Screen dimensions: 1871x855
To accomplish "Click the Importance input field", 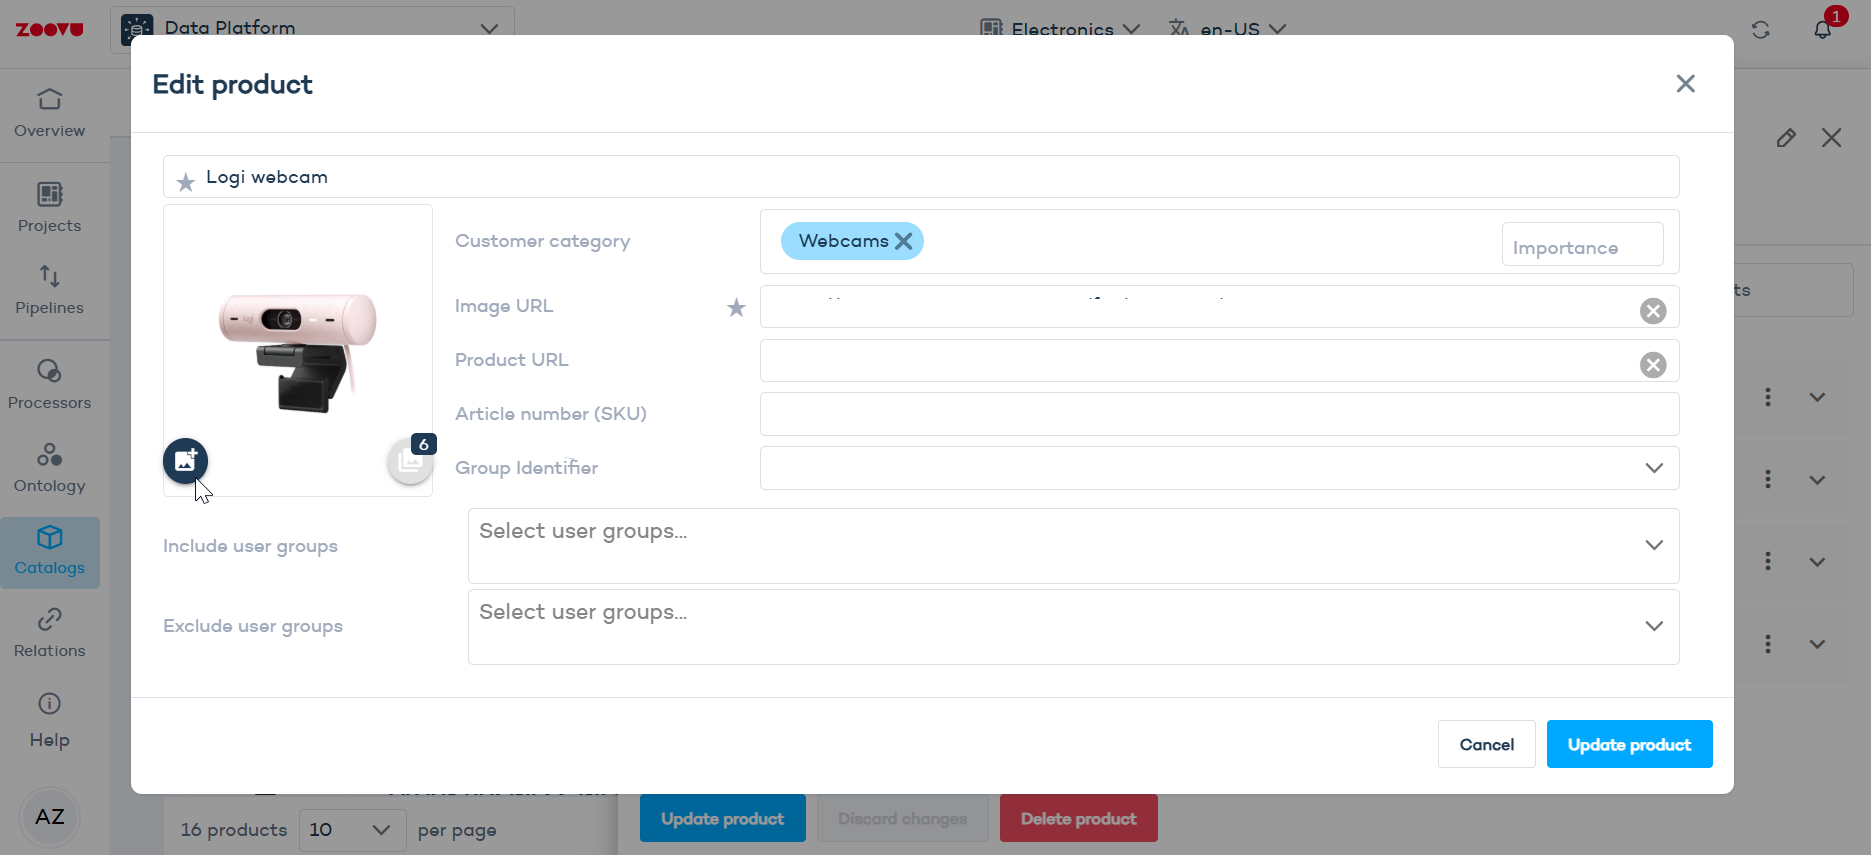I will click(x=1582, y=246).
